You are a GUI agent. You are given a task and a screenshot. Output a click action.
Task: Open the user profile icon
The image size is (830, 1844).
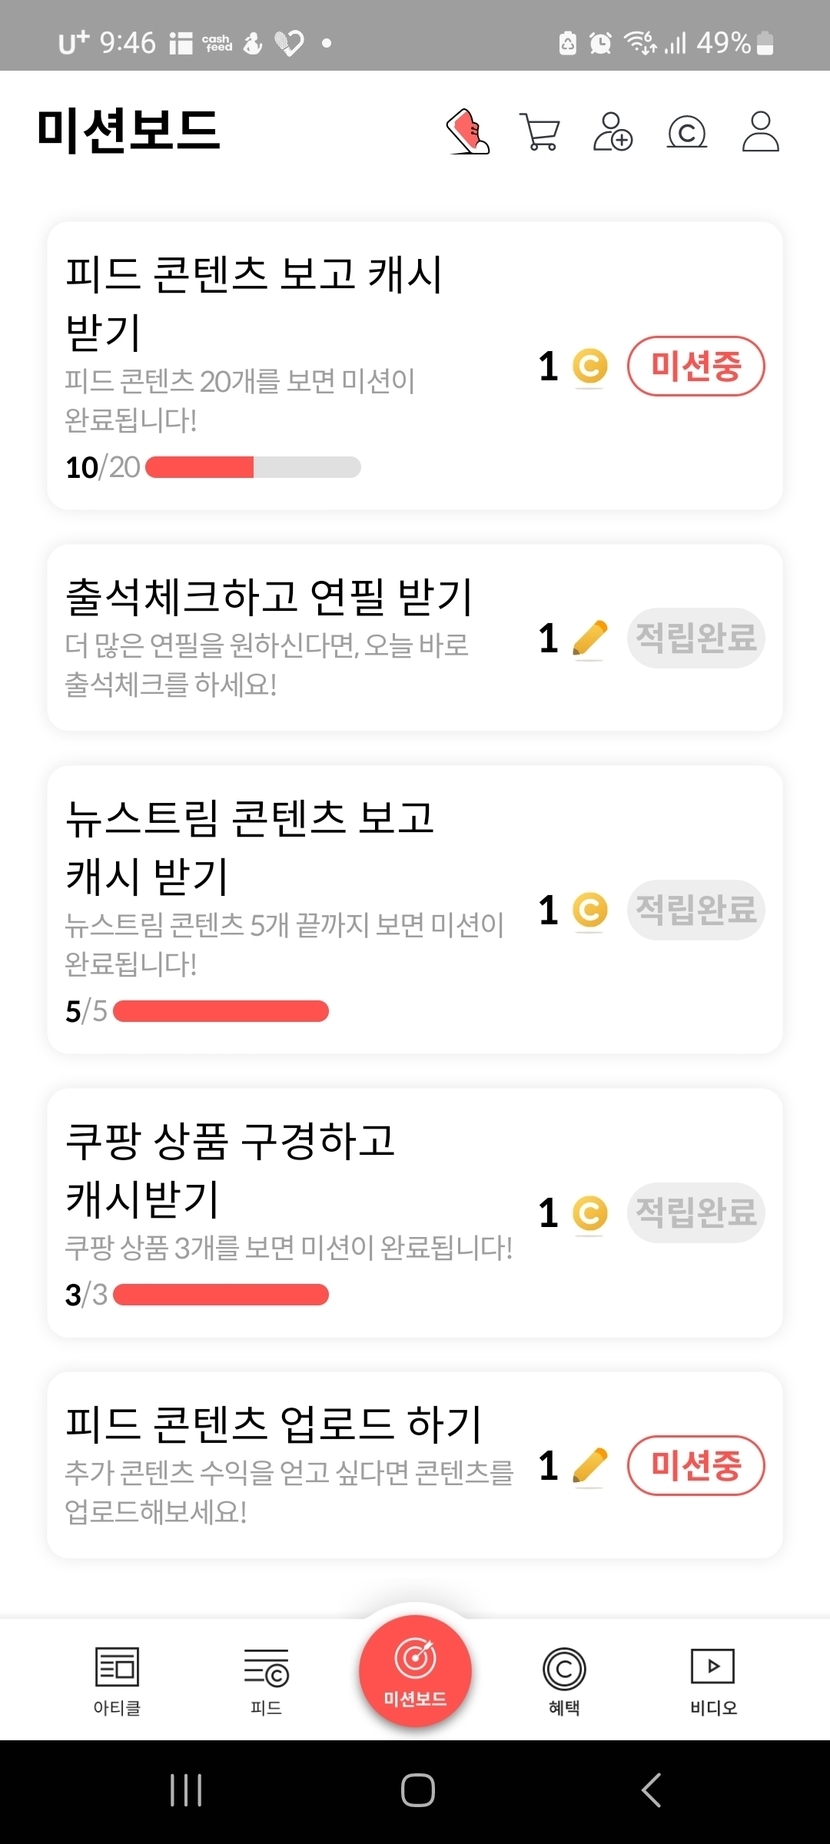[x=760, y=132]
